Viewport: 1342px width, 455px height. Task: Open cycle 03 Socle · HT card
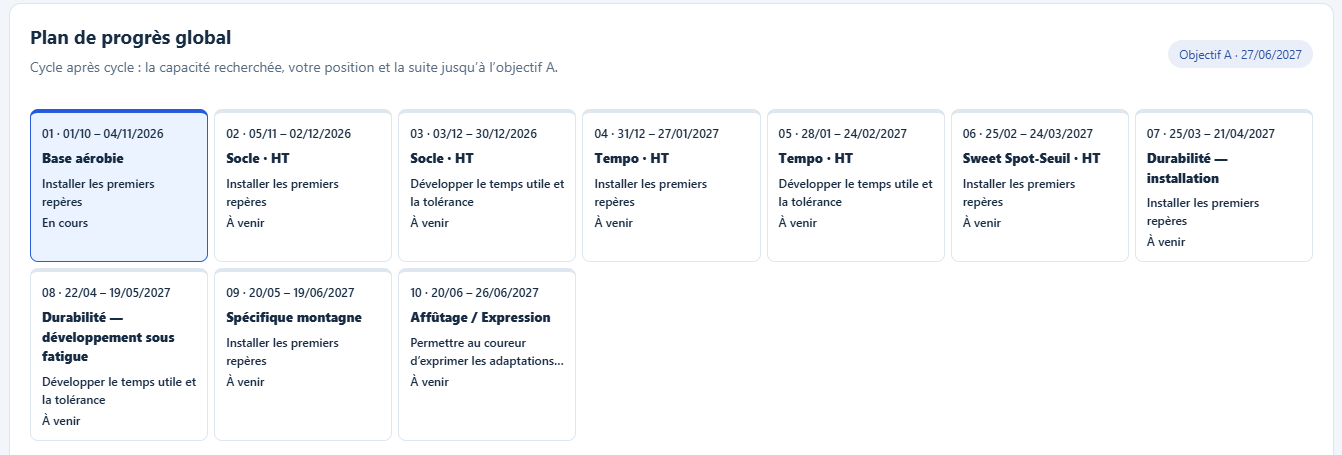487,186
